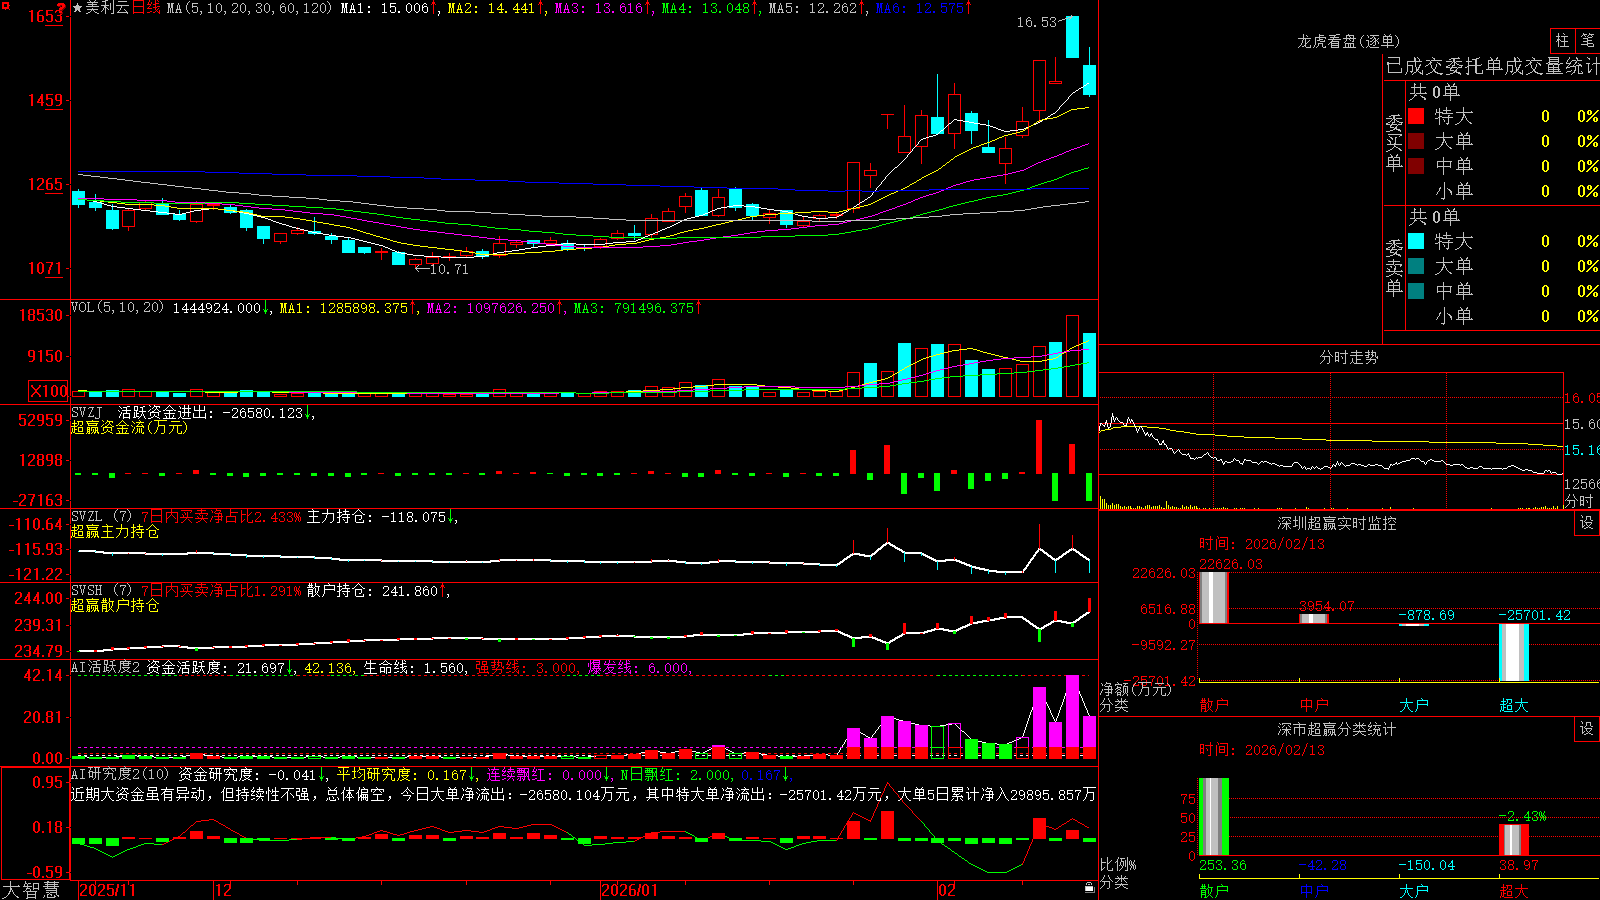Click the 强势线: 3.000 label
The width and height of the screenshot is (1600, 900).
point(526,667)
